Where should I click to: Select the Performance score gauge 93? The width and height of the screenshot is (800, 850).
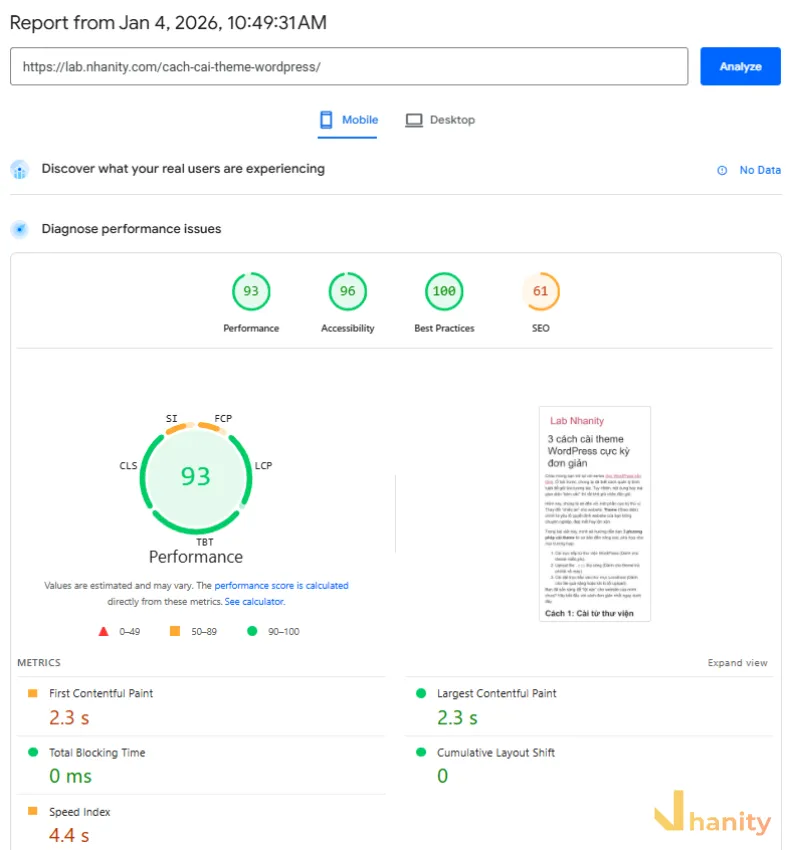251,291
